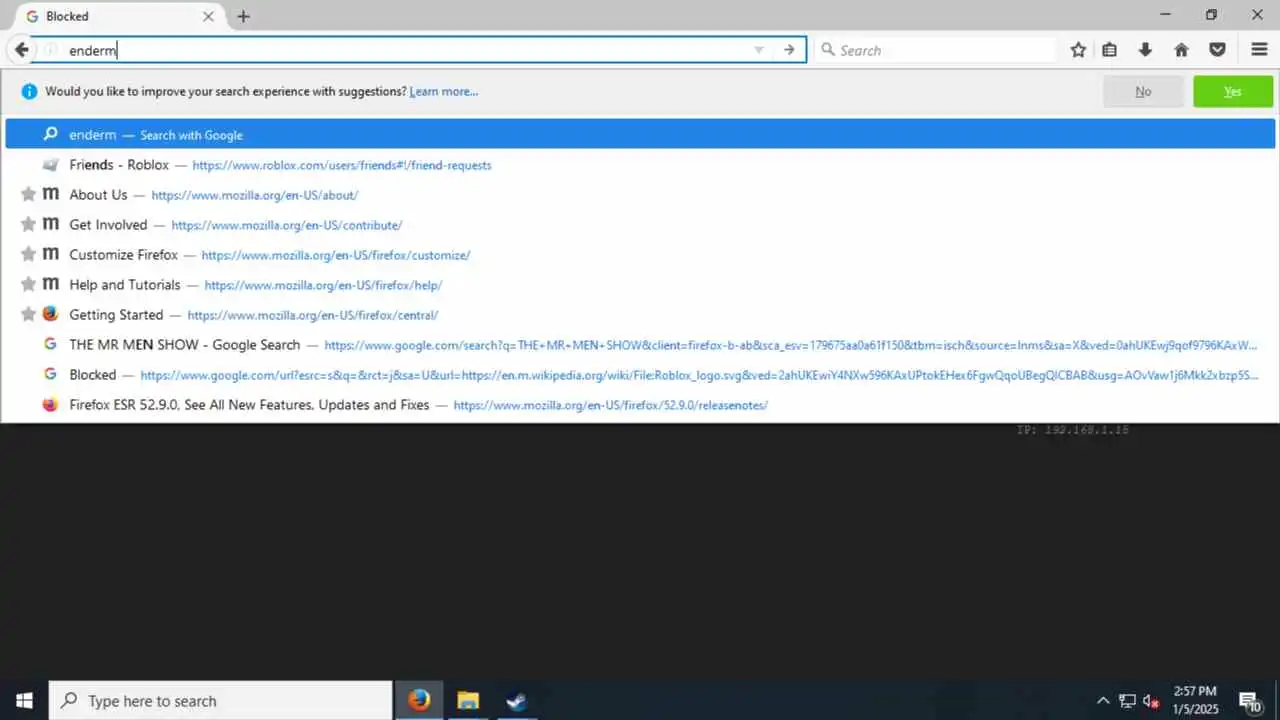The width and height of the screenshot is (1280, 720).
Task: Select the Customize Firefox suggestion
Action: coord(640,254)
